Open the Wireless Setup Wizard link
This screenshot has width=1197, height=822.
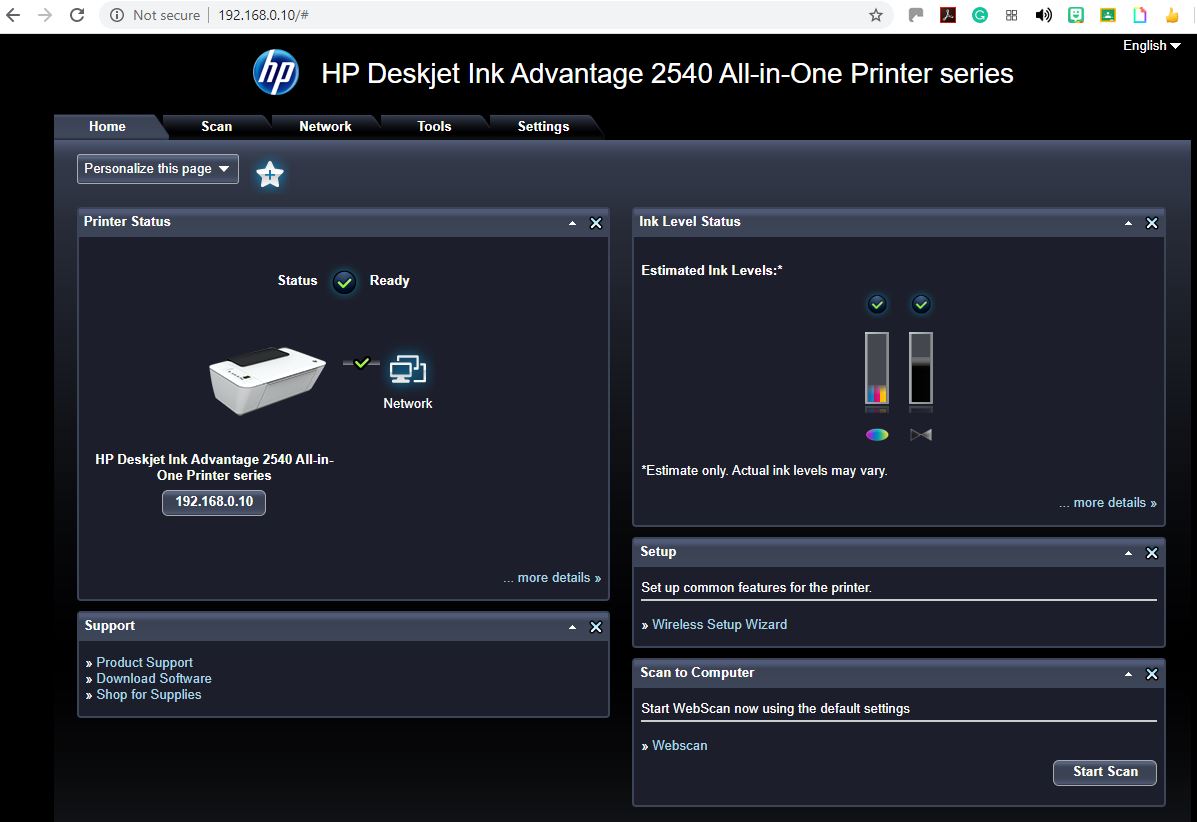[x=719, y=624]
